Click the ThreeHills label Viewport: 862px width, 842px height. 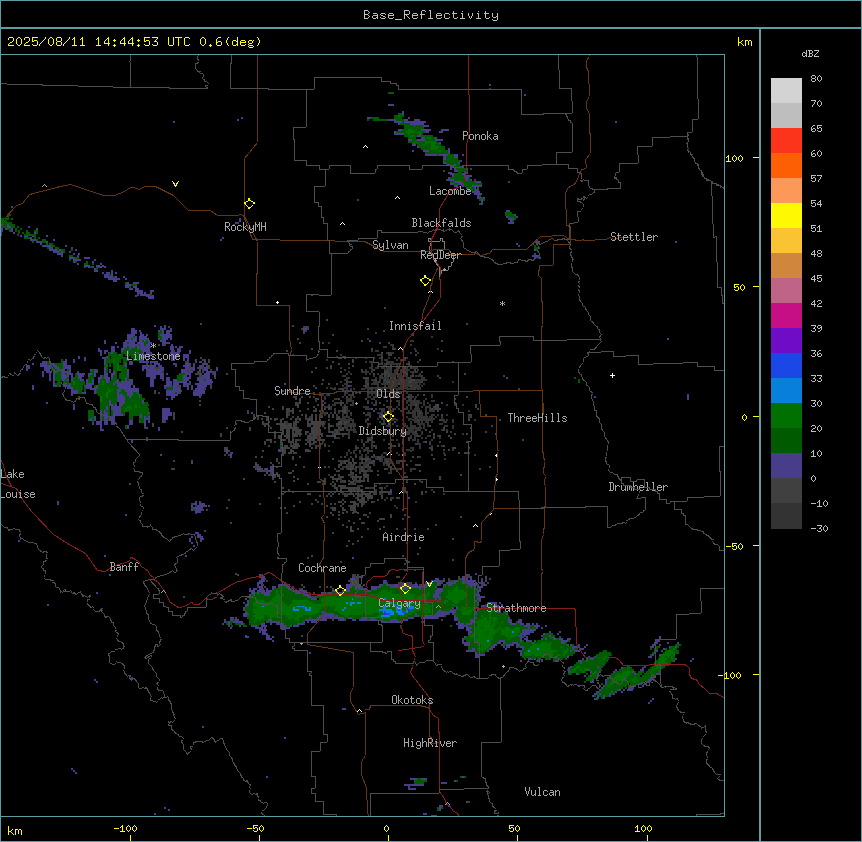pos(537,418)
